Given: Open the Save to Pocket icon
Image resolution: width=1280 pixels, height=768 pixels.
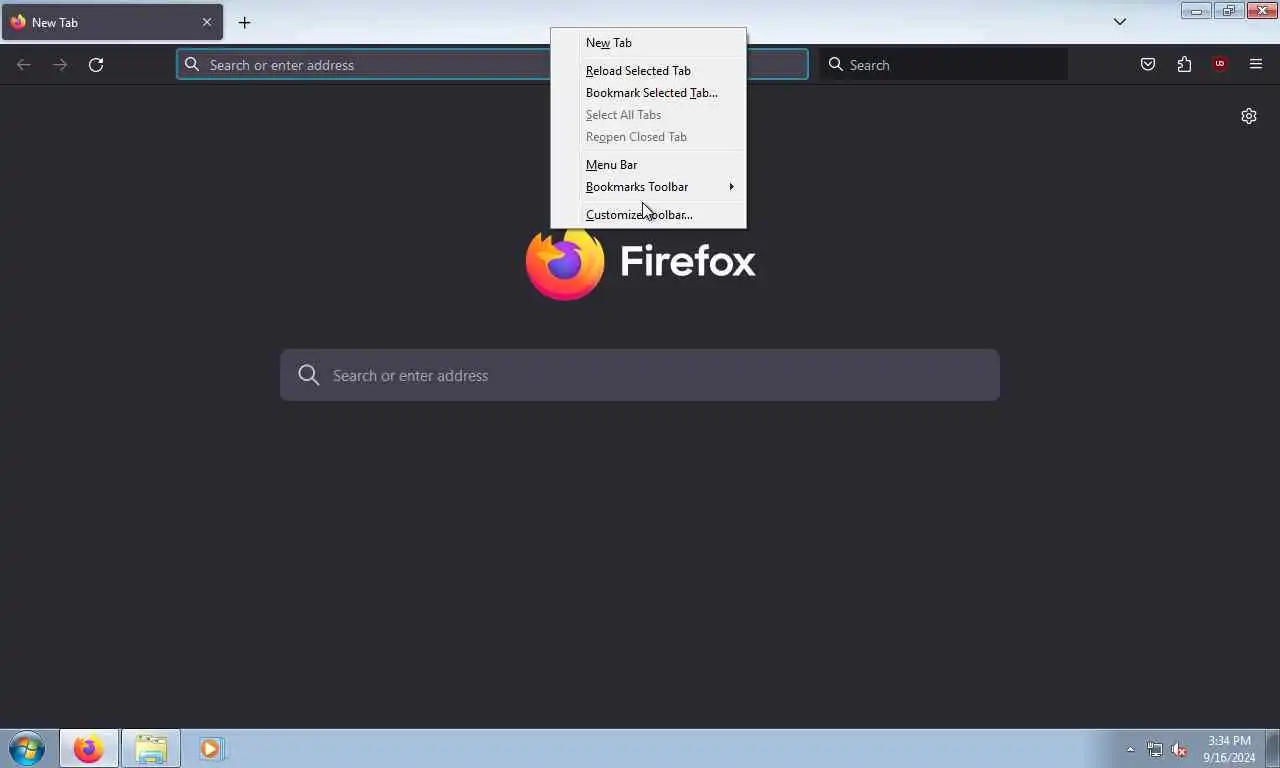Looking at the screenshot, I should pyautogui.click(x=1148, y=65).
